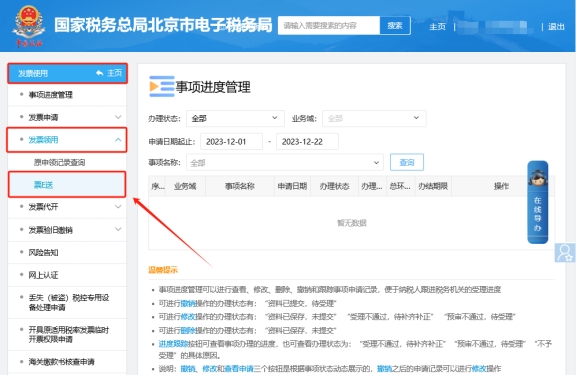Viewport: 576px width, 375px height.
Task: Open the 业务域 dropdown
Action: pyautogui.click(x=374, y=118)
